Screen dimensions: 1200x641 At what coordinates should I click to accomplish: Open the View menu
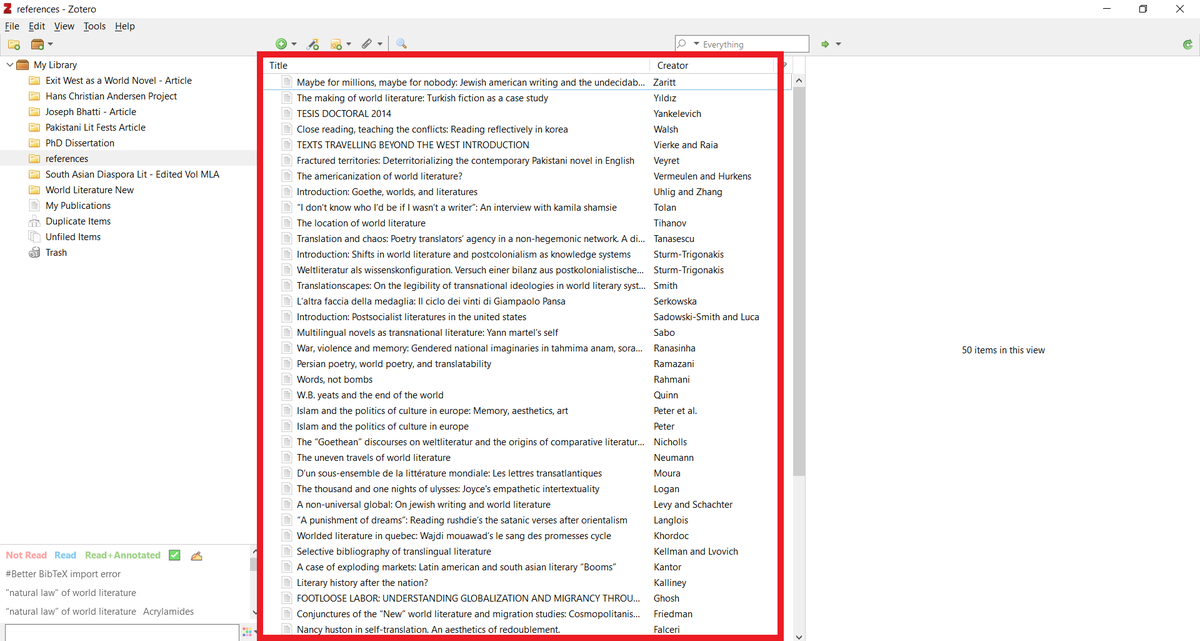click(x=64, y=26)
